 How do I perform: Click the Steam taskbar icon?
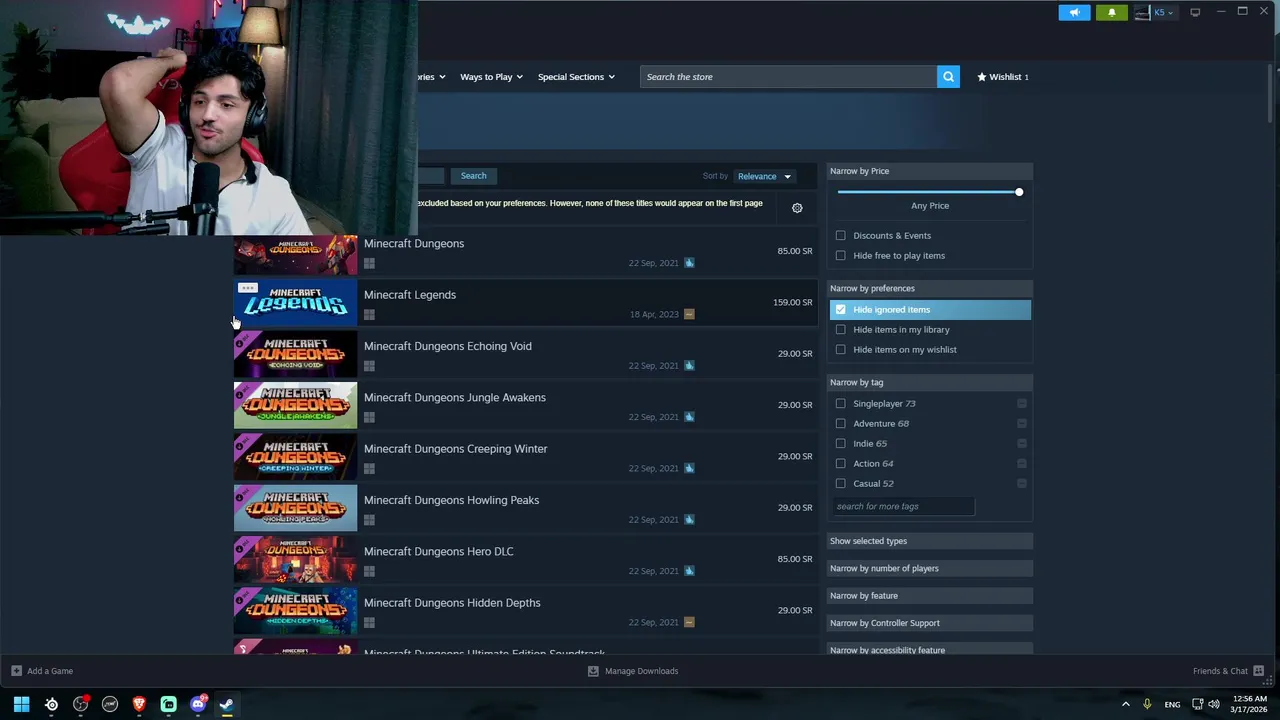tap(227, 704)
